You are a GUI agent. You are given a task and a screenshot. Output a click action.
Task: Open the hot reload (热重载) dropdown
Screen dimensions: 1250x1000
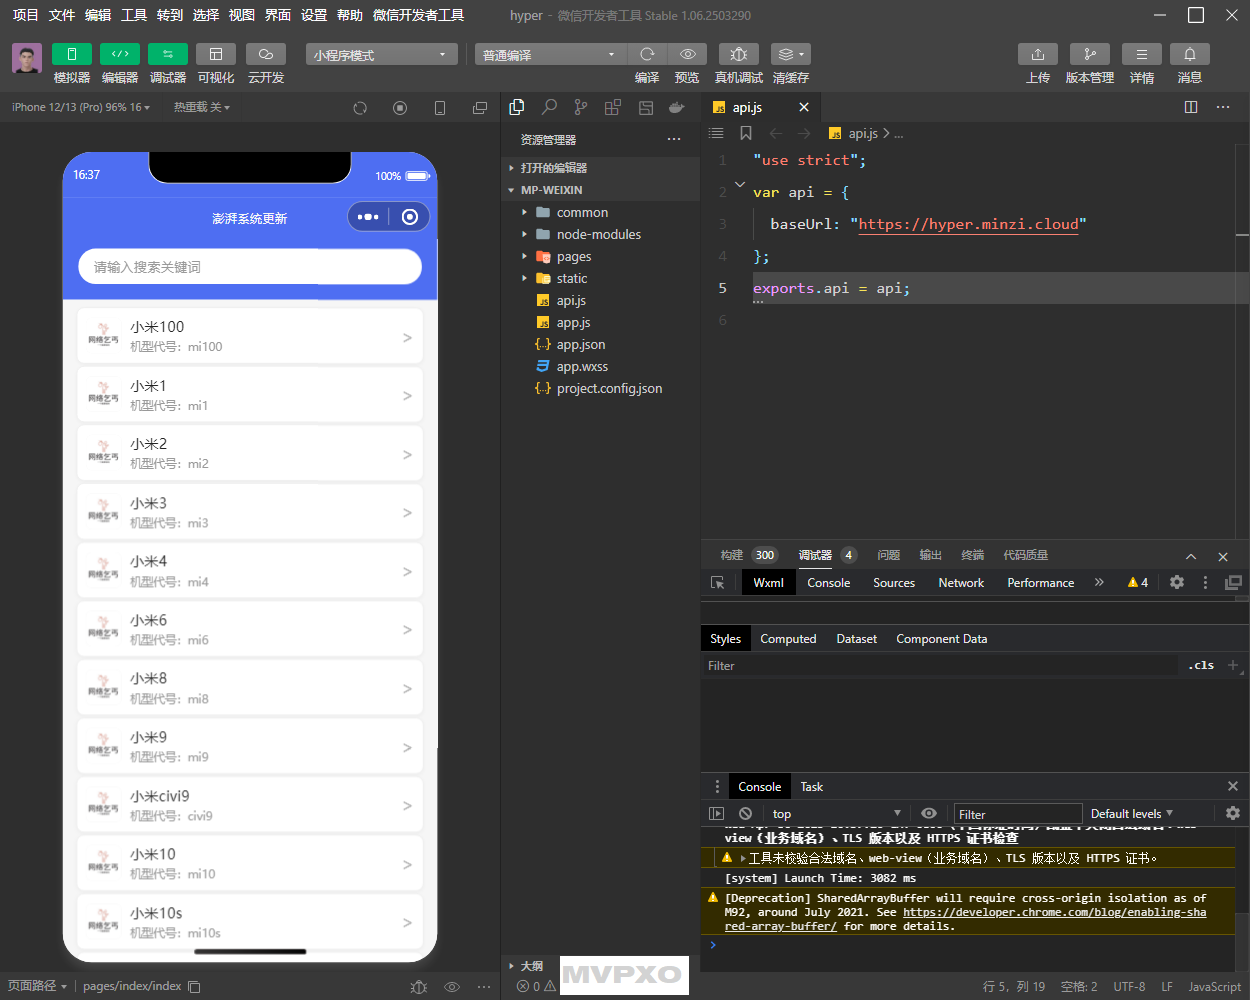pos(202,107)
